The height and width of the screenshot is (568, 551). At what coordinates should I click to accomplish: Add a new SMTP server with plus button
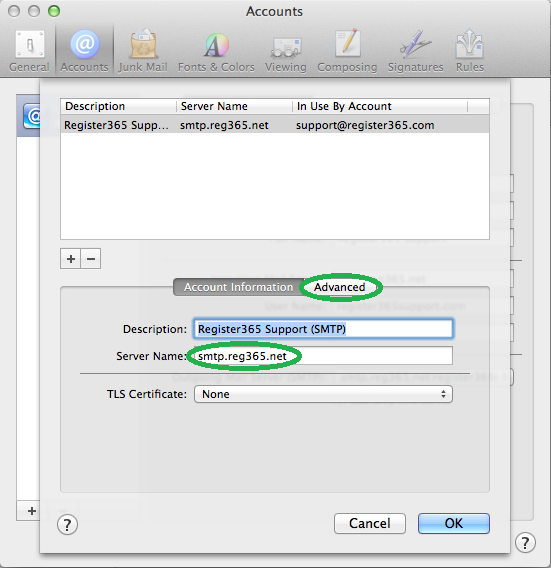pyautogui.click(x=71, y=259)
